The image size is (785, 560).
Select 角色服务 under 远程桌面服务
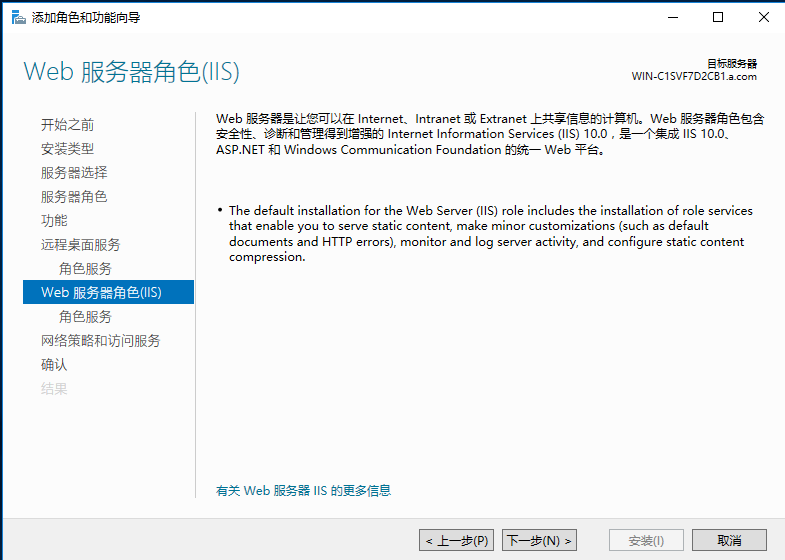[x=85, y=269]
